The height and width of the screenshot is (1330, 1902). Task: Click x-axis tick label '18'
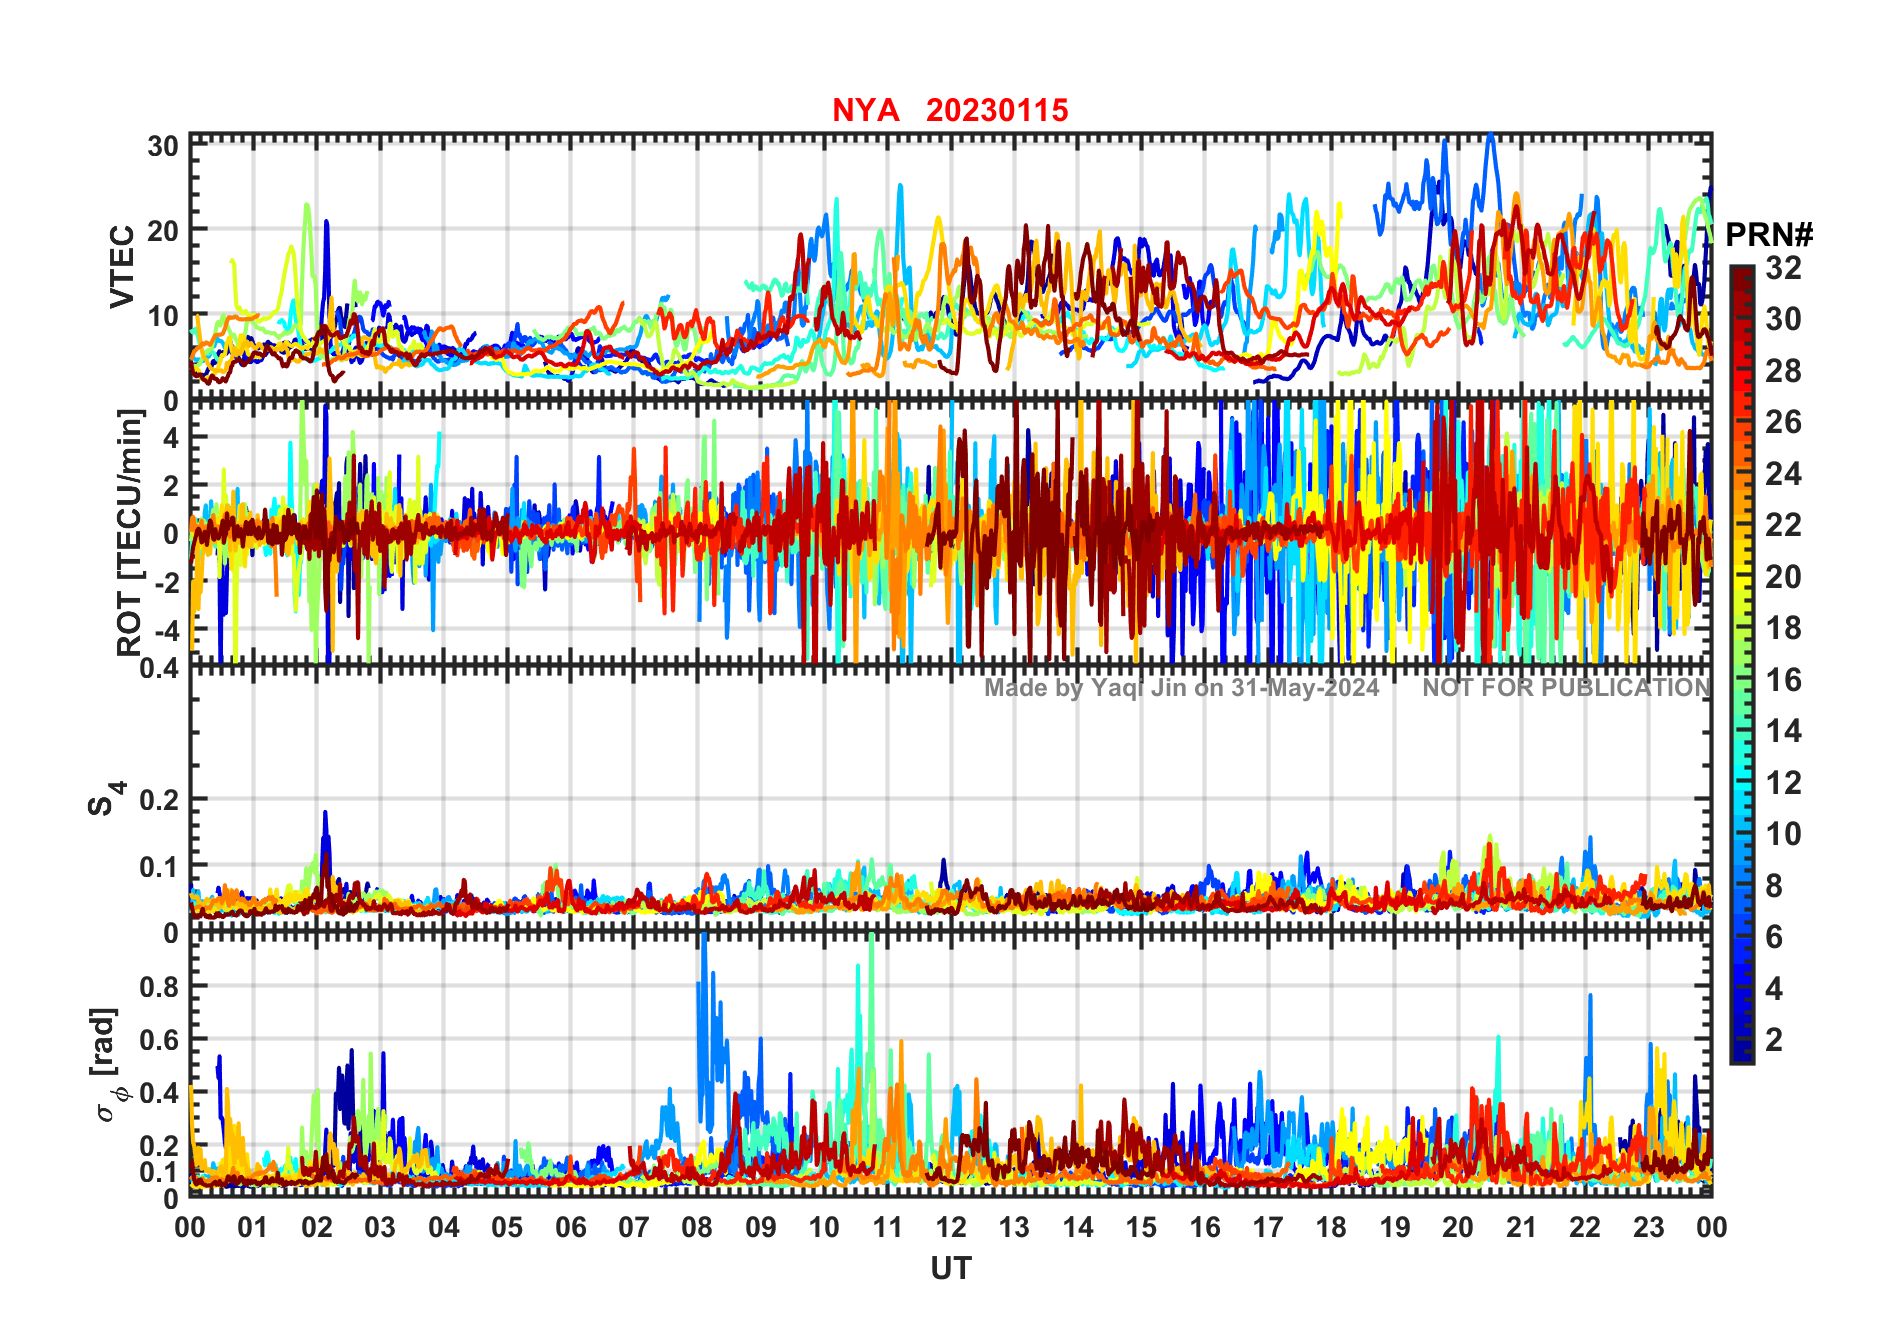pos(1331,1227)
